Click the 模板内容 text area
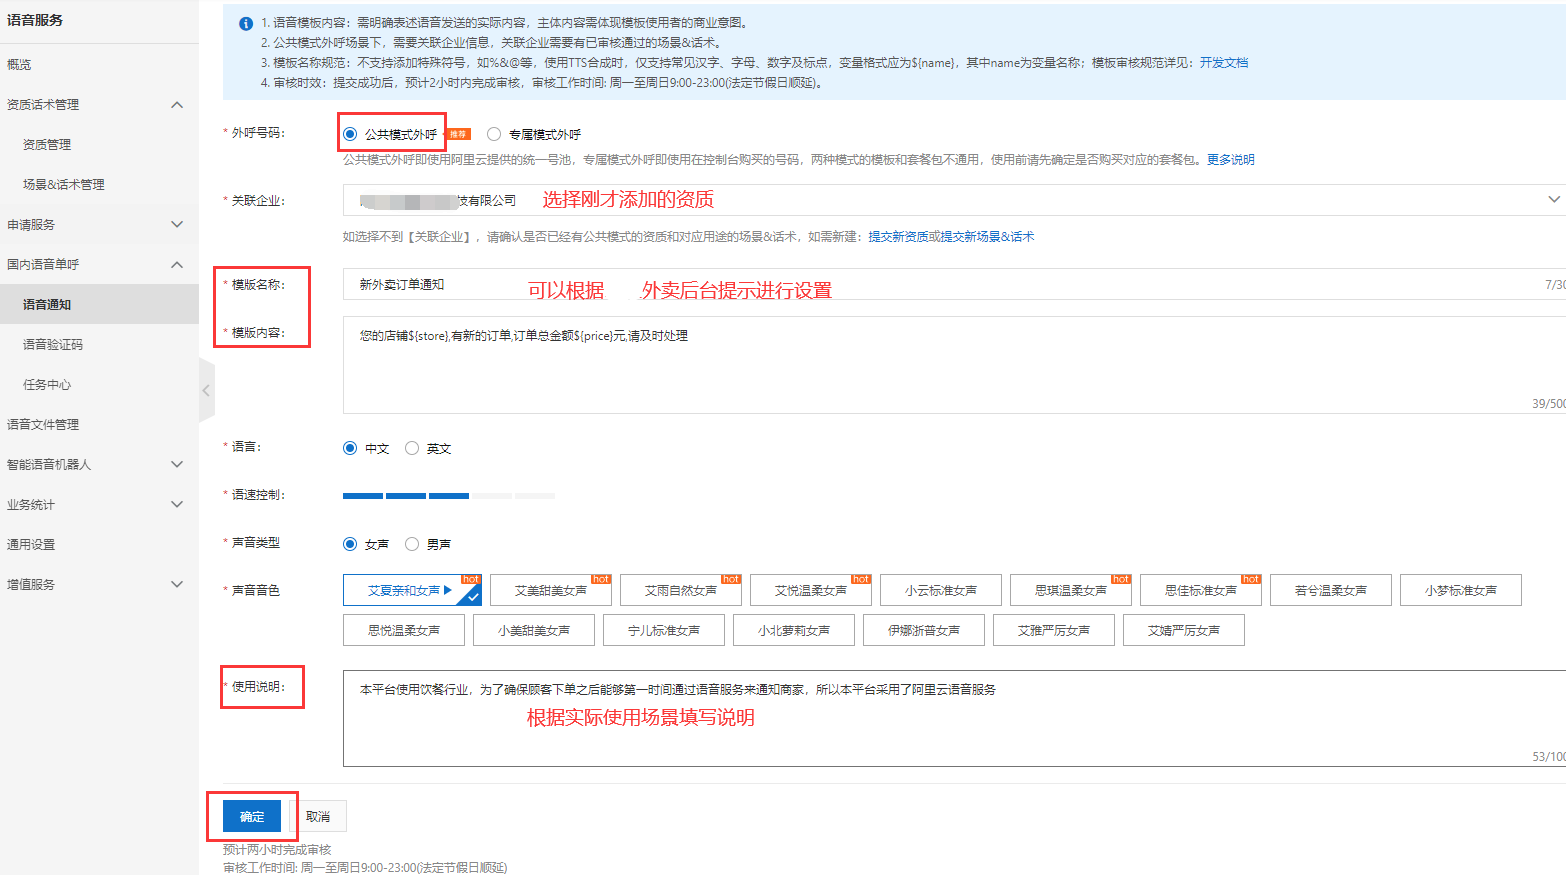Image resolution: width=1566 pixels, height=875 pixels. 954,365
